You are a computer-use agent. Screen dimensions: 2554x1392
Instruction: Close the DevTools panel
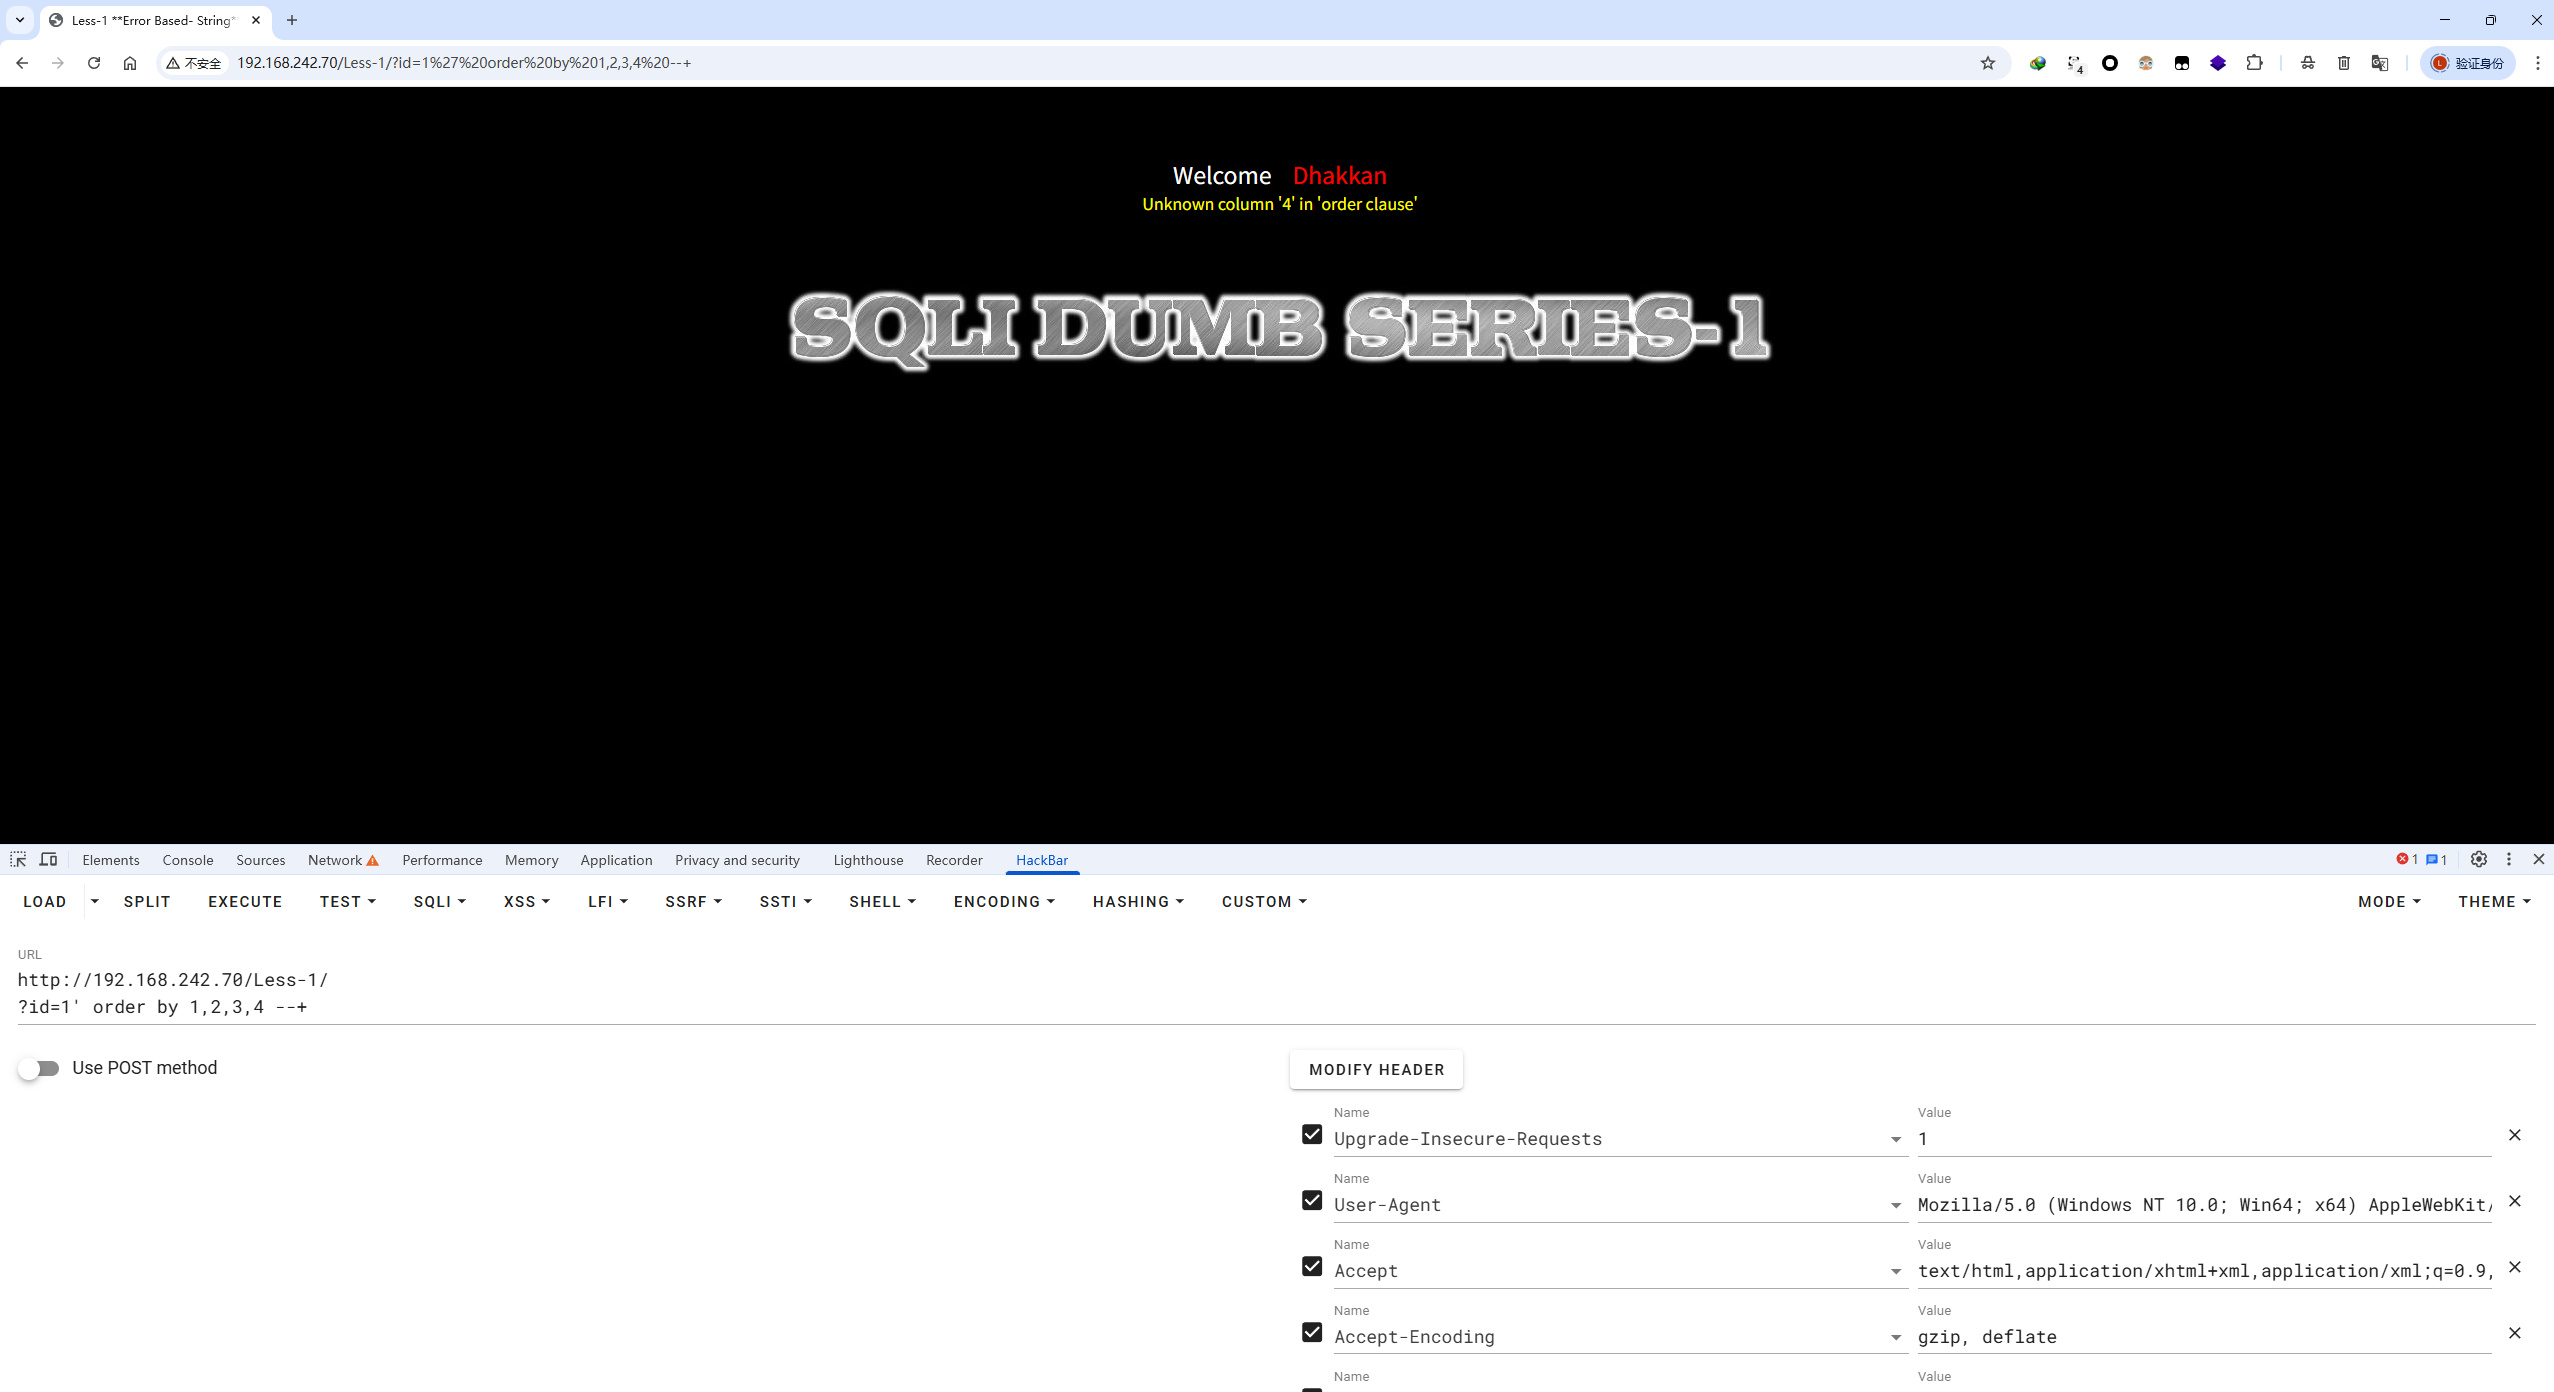coord(2539,860)
